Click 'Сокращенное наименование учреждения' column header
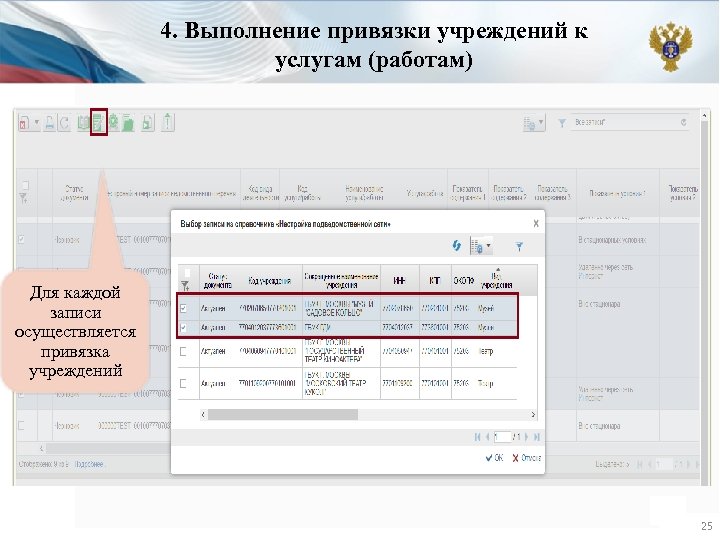This screenshot has width=720, height=540. (x=341, y=281)
